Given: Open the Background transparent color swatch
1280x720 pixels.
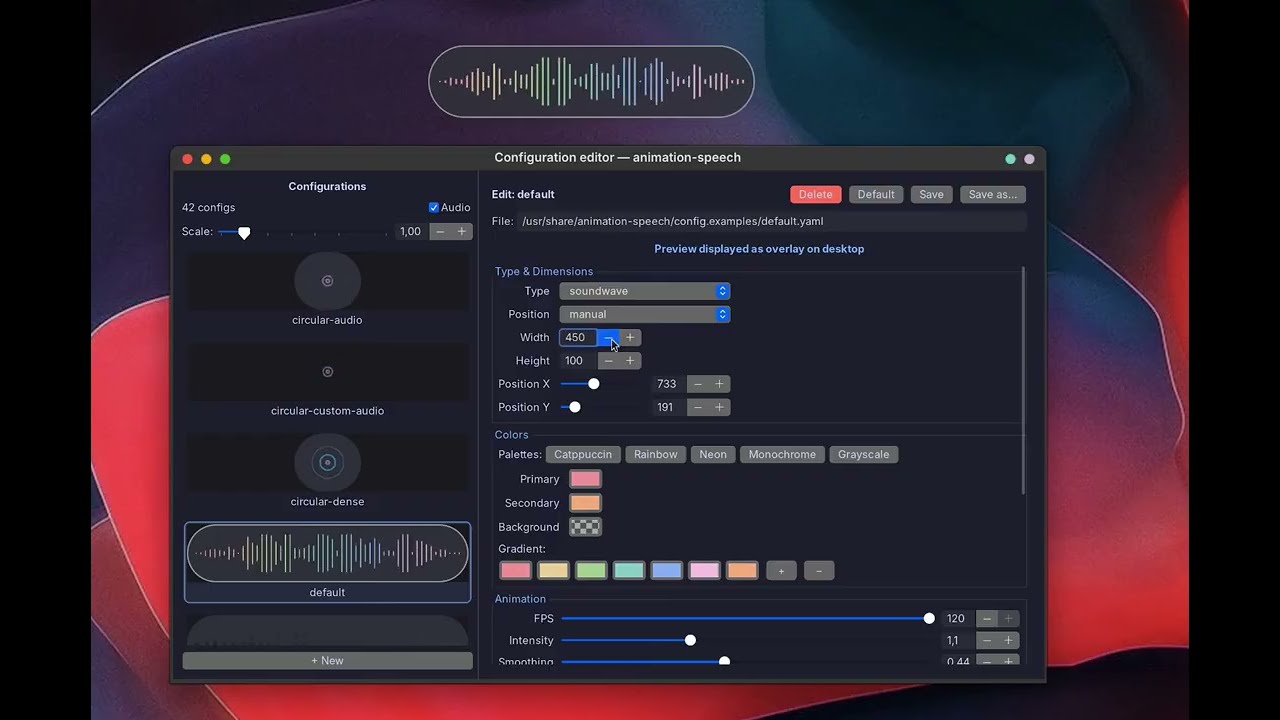Looking at the screenshot, I should pos(585,527).
